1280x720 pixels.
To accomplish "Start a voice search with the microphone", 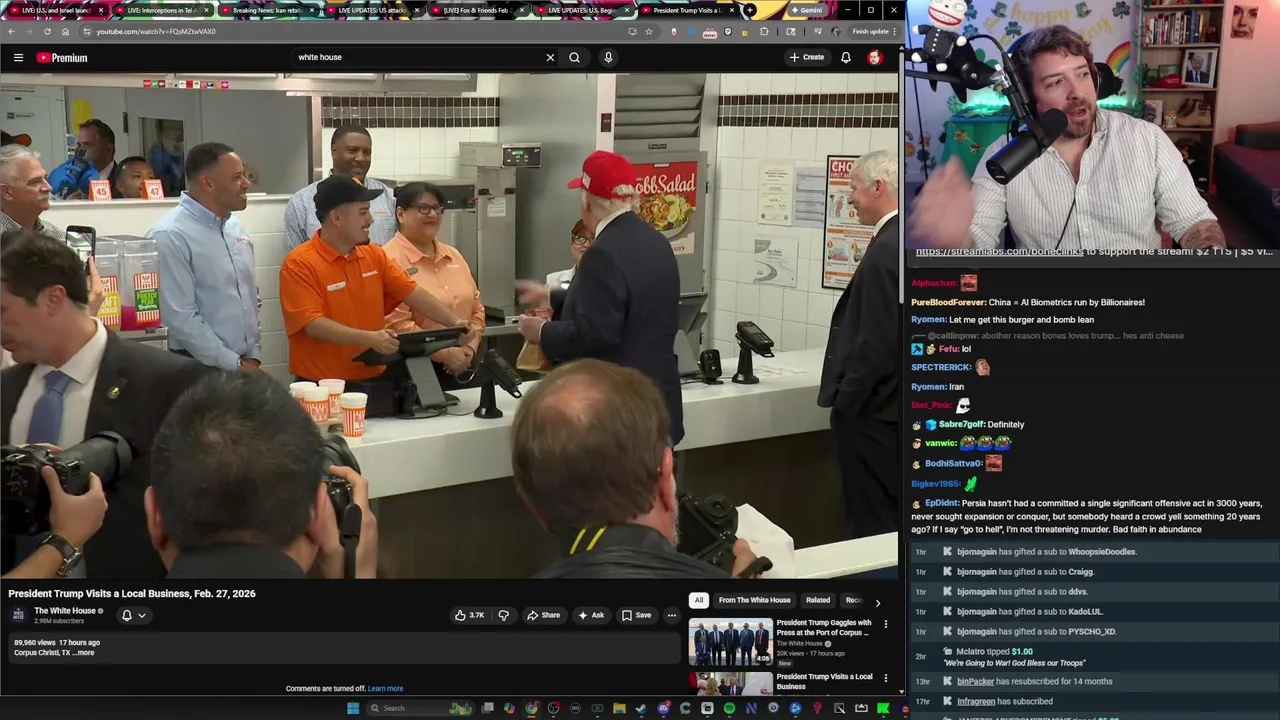I will pos(607,57).
